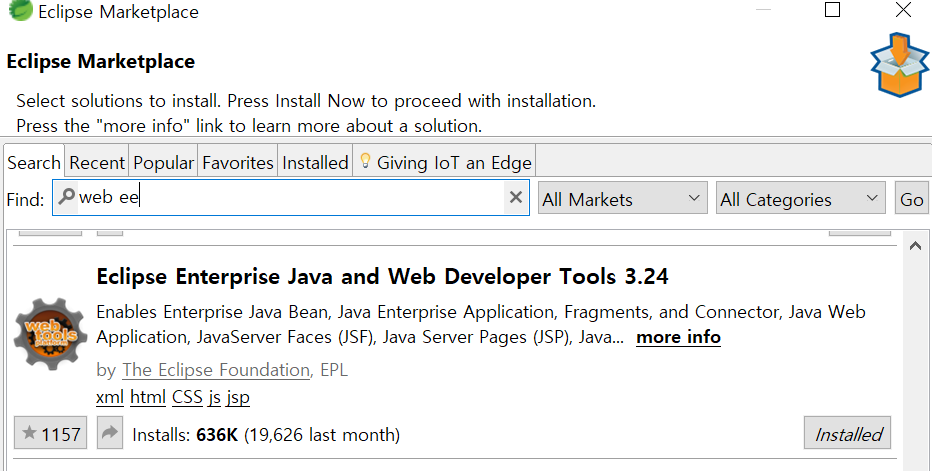
Task: Click the Eclipse logo in the title bar
Action: pos(20,10)
